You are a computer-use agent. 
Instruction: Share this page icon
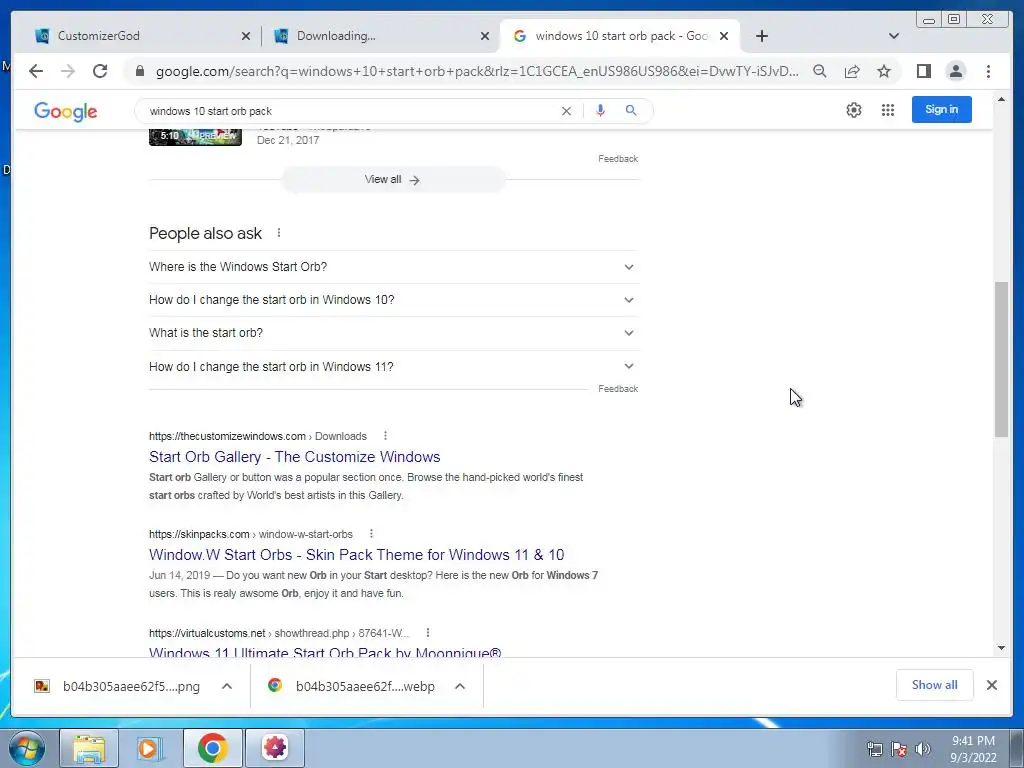852,71
